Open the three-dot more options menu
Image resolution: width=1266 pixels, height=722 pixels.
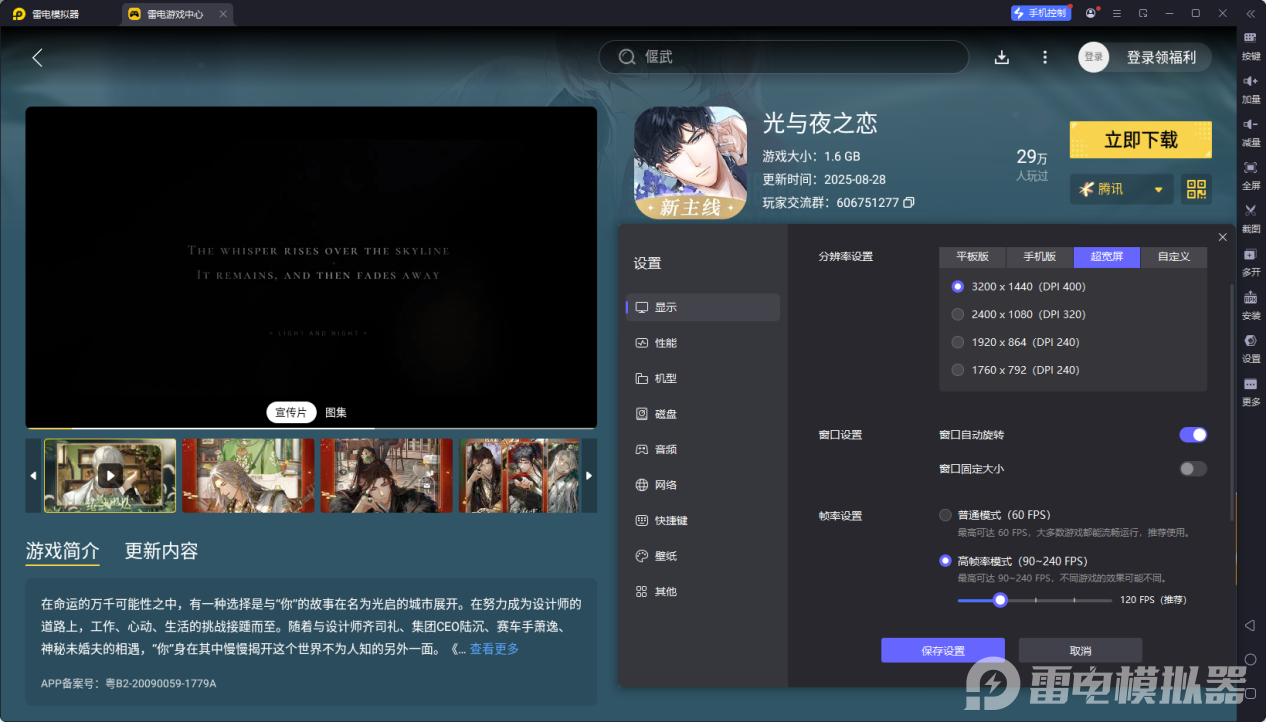coord(1045,57)
